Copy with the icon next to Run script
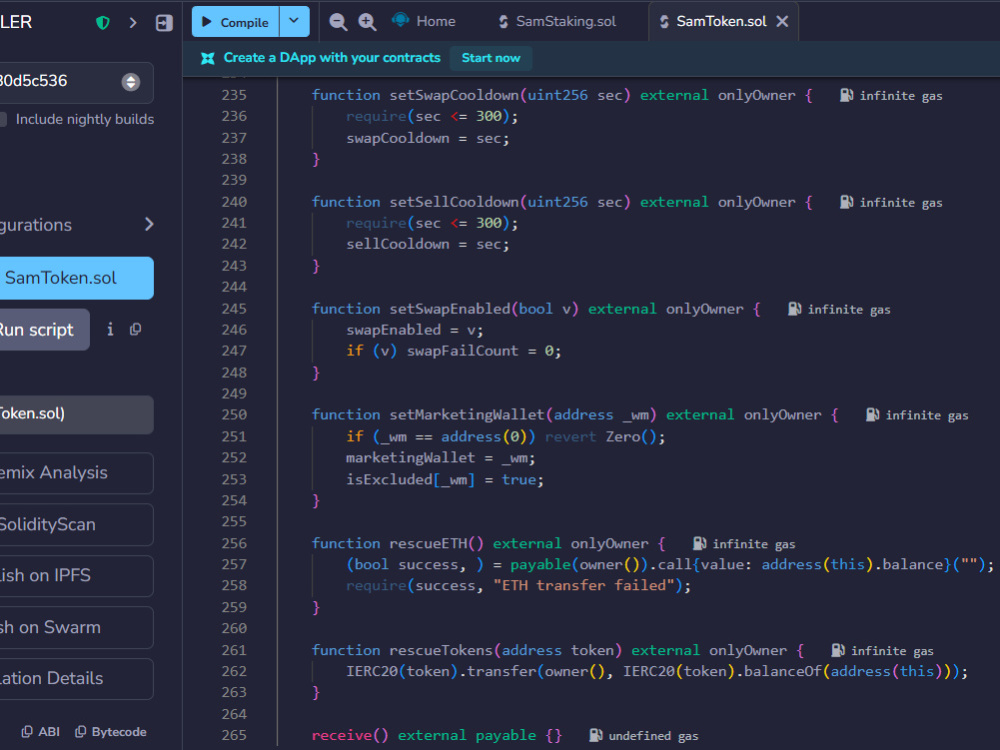The image size is (1000, 750). 135,330
